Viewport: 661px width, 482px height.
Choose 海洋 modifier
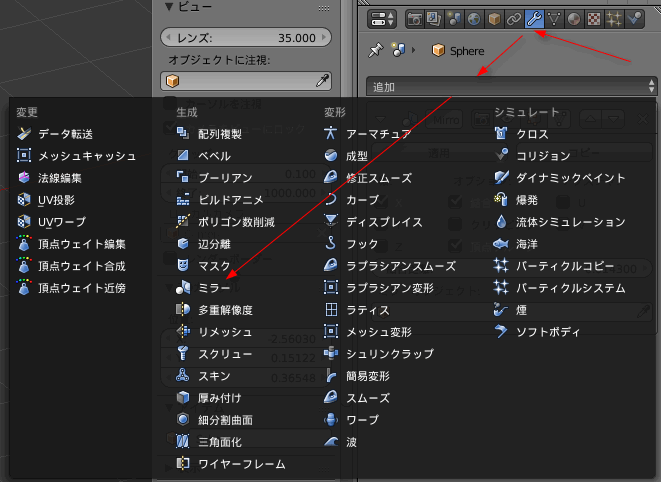516,244
